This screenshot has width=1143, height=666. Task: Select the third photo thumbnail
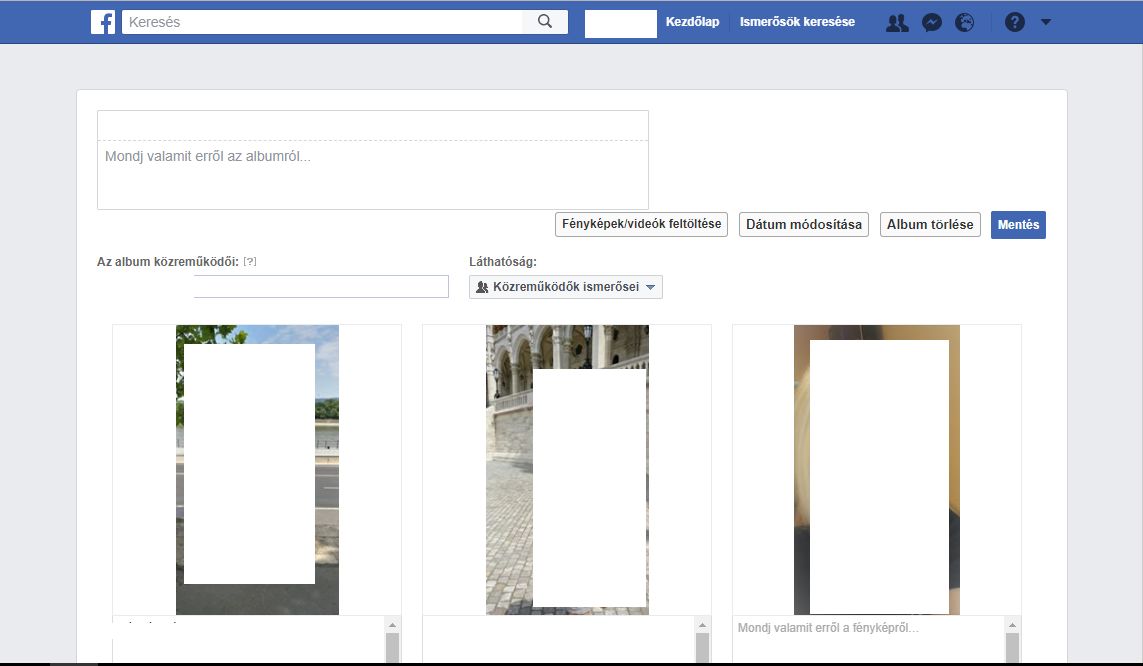877,470
